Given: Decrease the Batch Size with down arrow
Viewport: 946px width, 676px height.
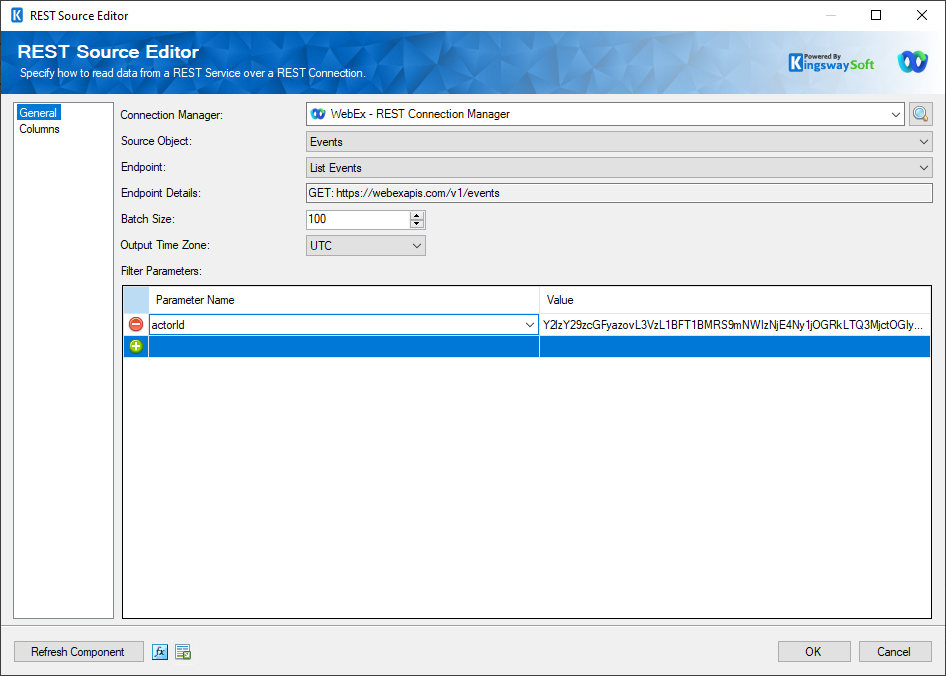Looking at the screenshot, I should click(416, 224).
